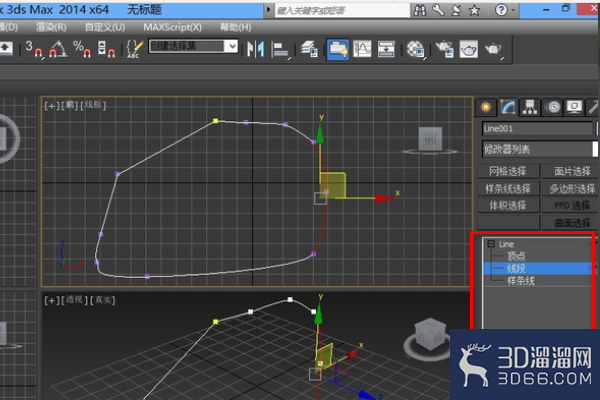
Task: Click the 网格选择 button
Action: coord(508,171)
